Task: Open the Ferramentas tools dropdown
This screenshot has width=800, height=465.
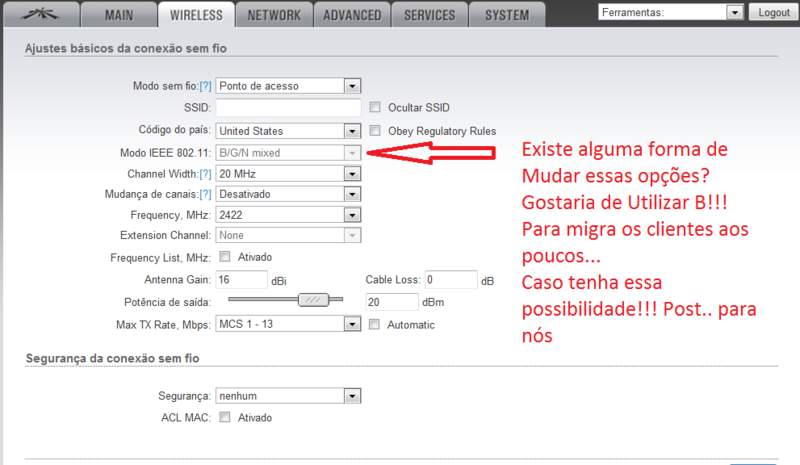Action: [x=670, y=12]
